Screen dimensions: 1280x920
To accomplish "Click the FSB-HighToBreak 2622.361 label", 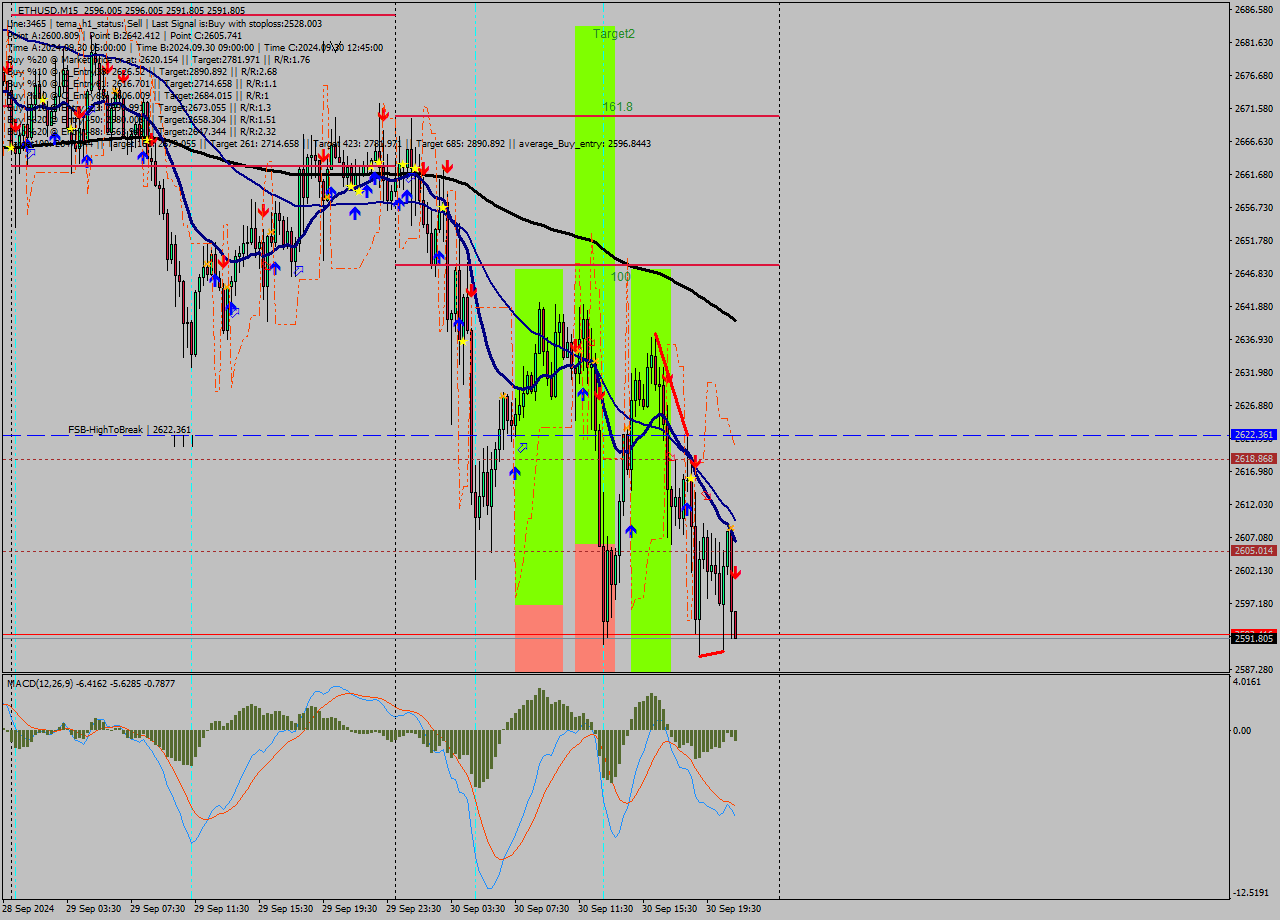I will click(129, 430).
